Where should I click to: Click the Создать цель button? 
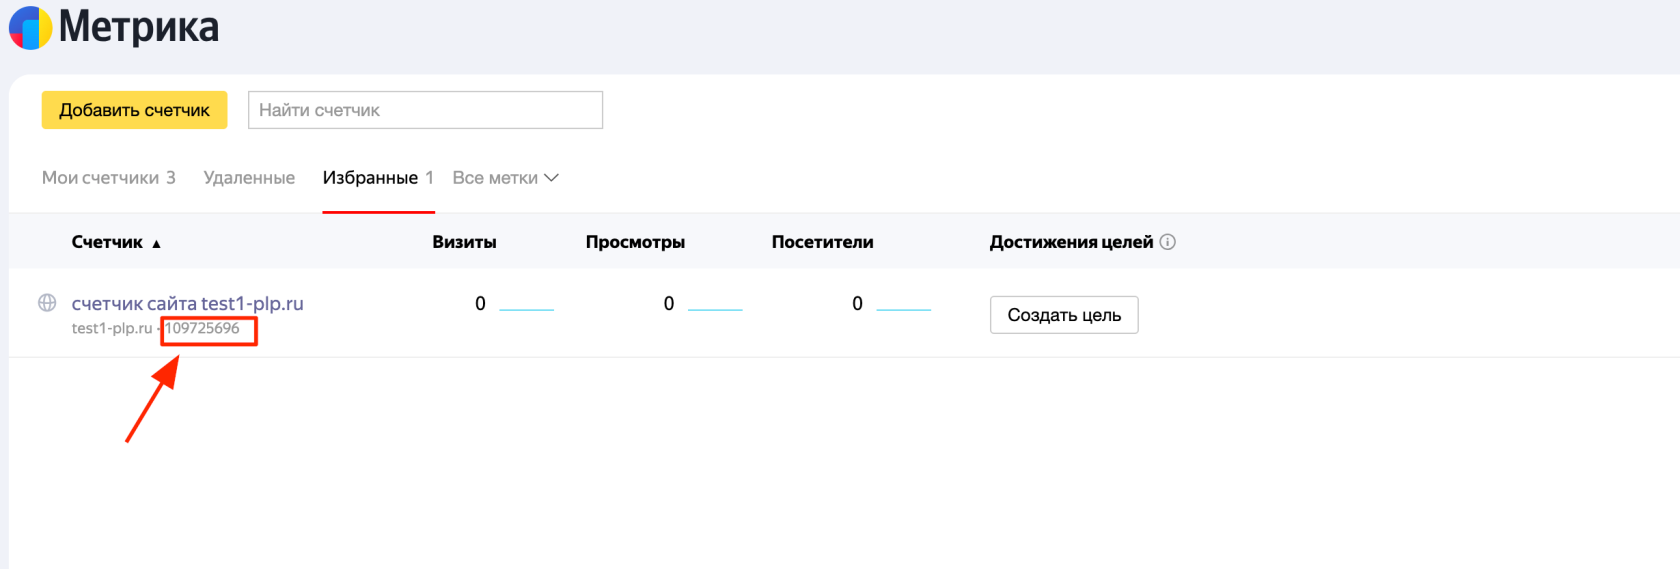pyautogui.click(x=1064, y=315)
